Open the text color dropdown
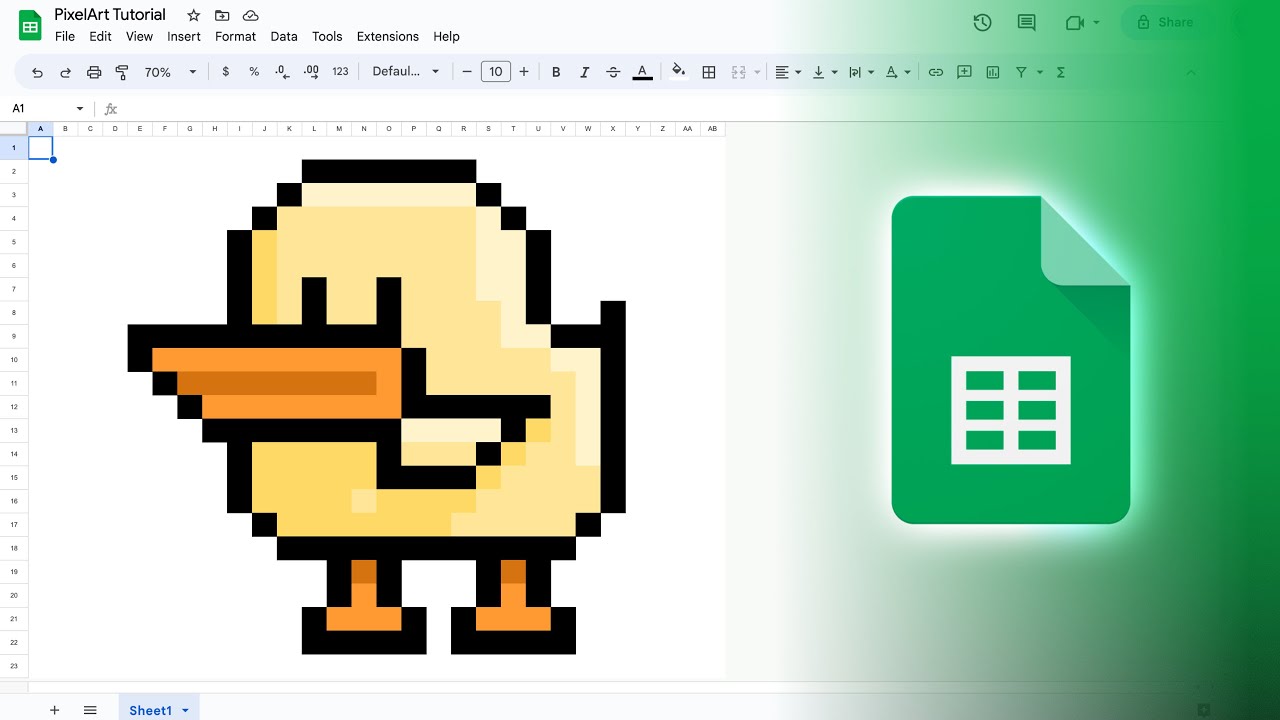The image size is (1280, 720). (641, 72)
